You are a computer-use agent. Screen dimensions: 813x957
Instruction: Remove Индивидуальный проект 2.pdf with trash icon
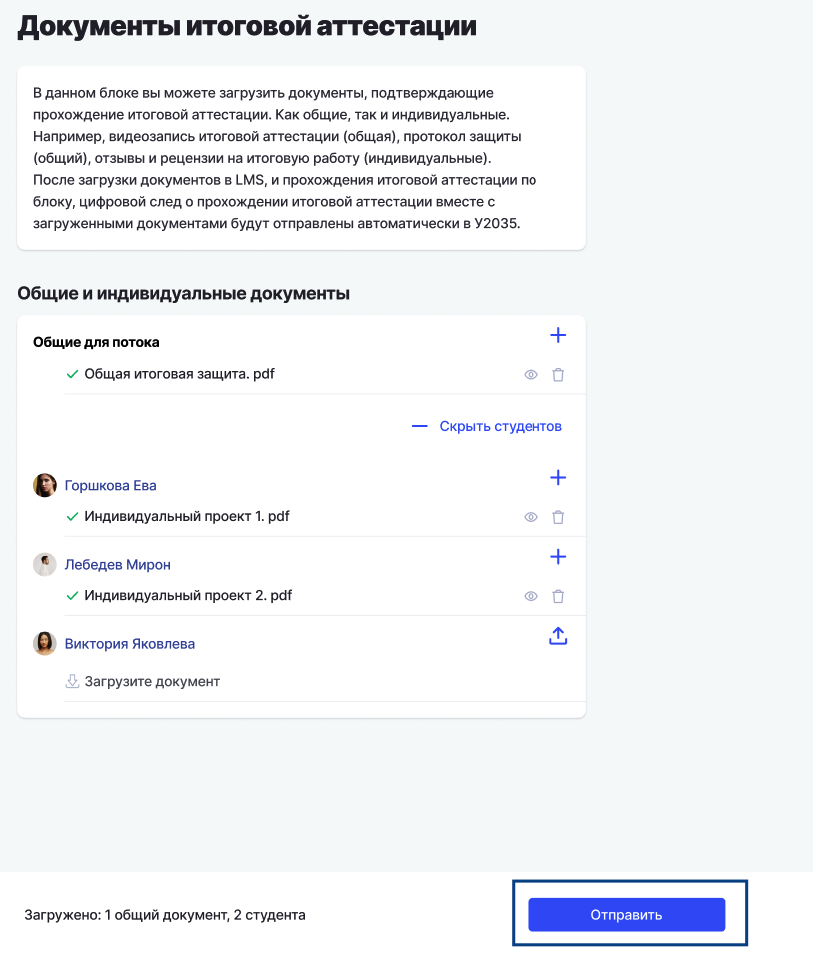pos(558,596)
